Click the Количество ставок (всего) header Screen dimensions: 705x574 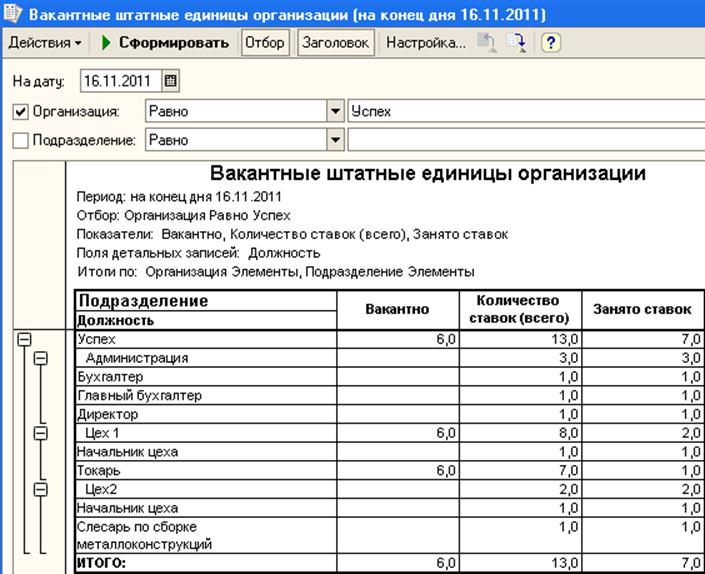pyautogui.click(x=520, y=310)
